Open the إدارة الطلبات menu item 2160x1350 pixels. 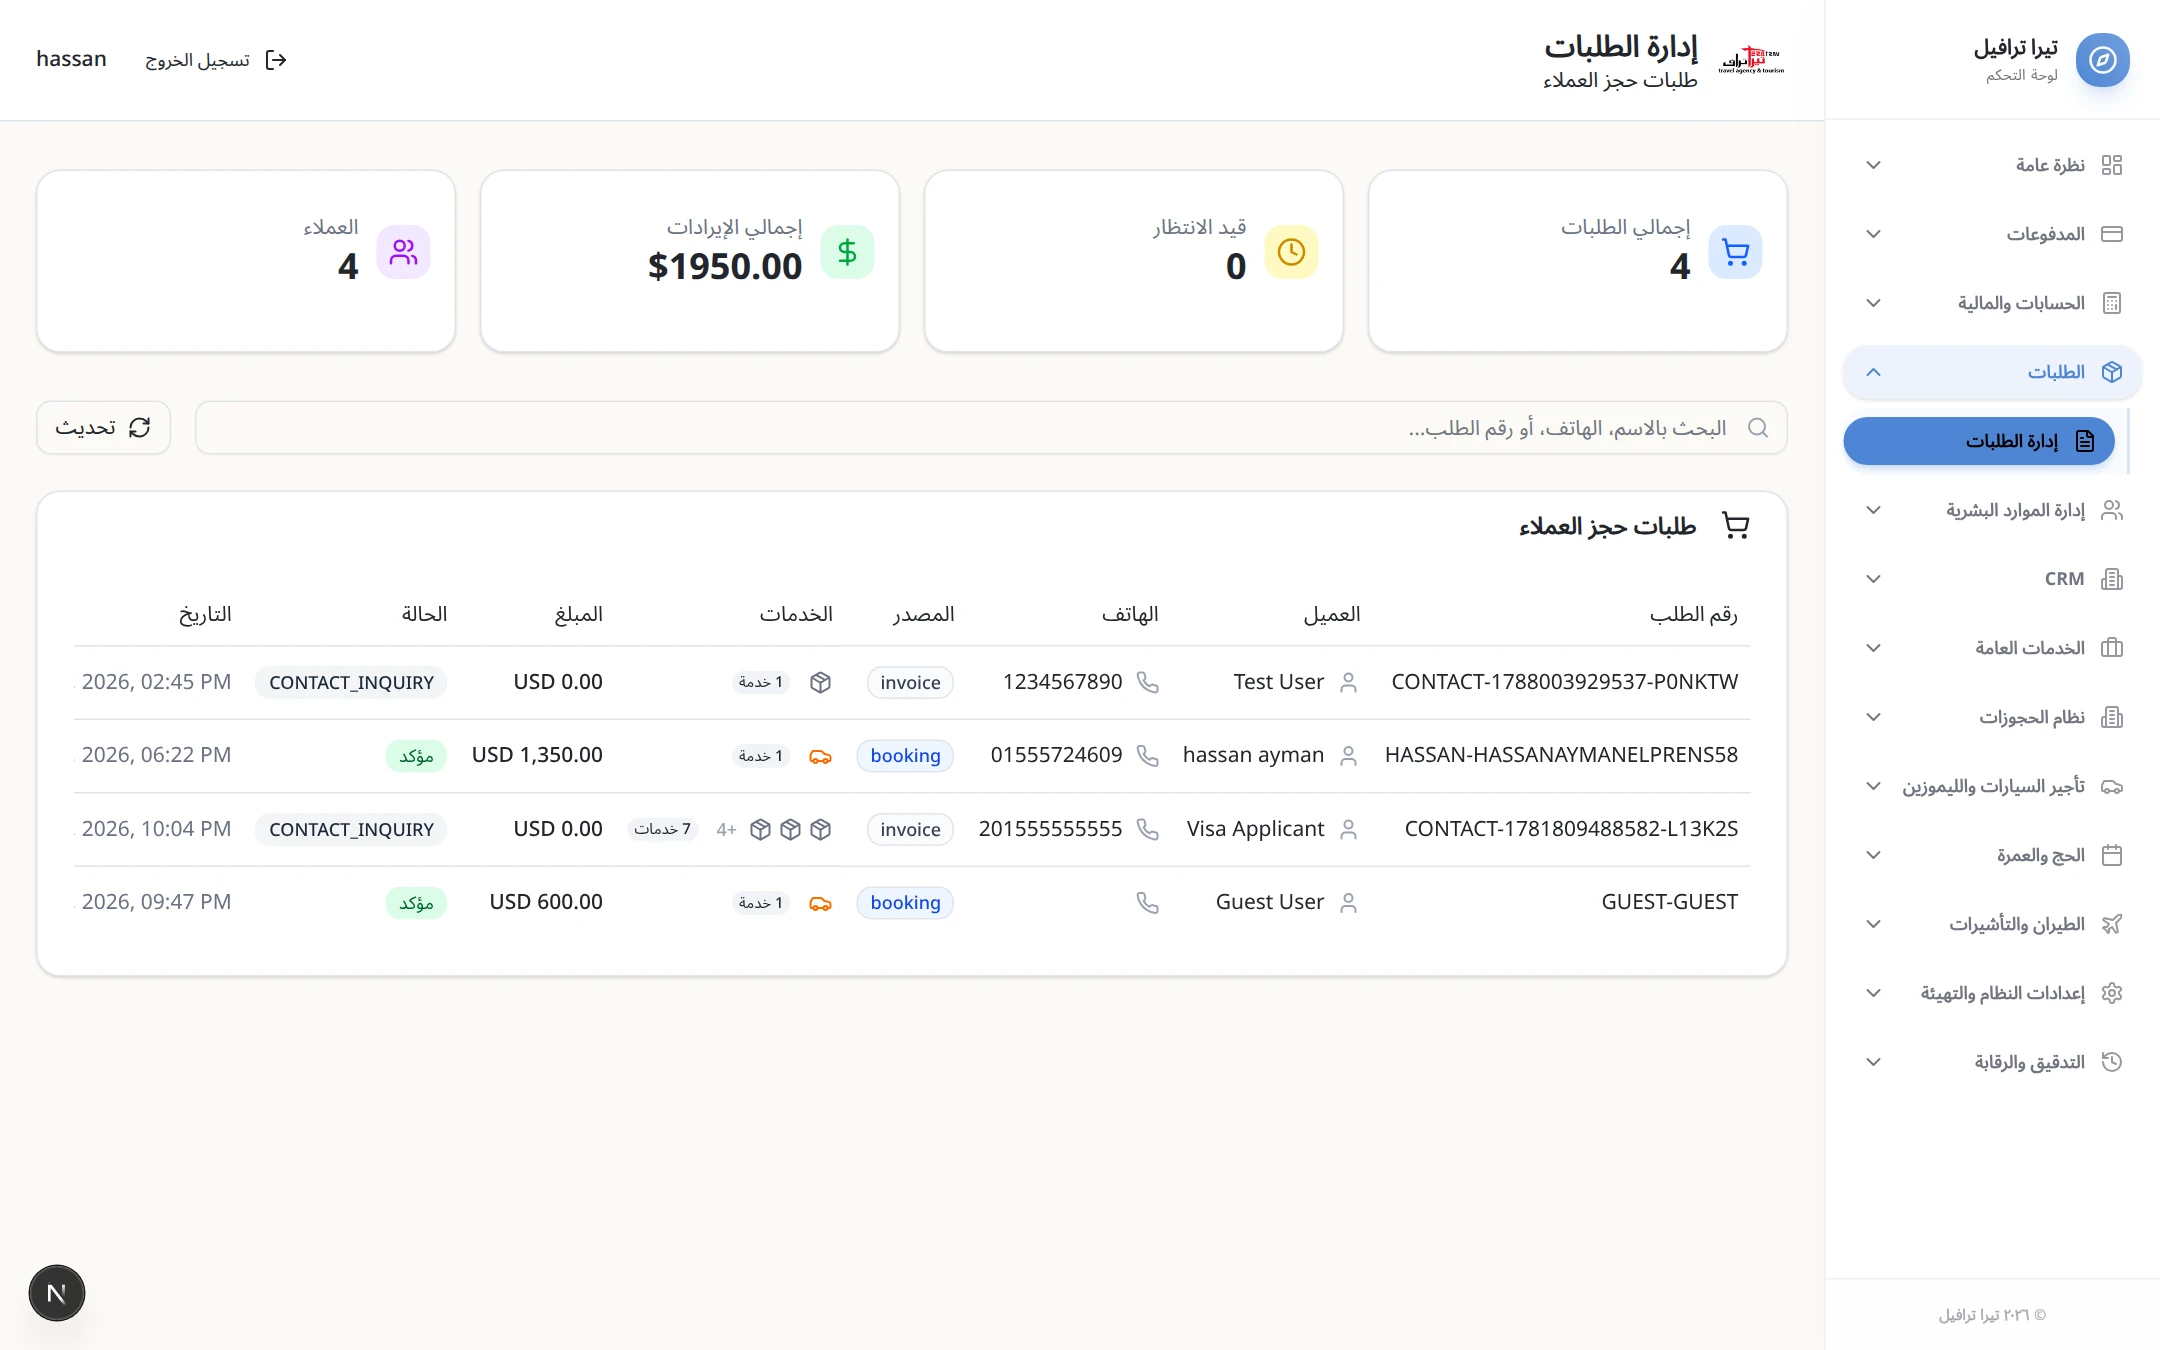1979,441
